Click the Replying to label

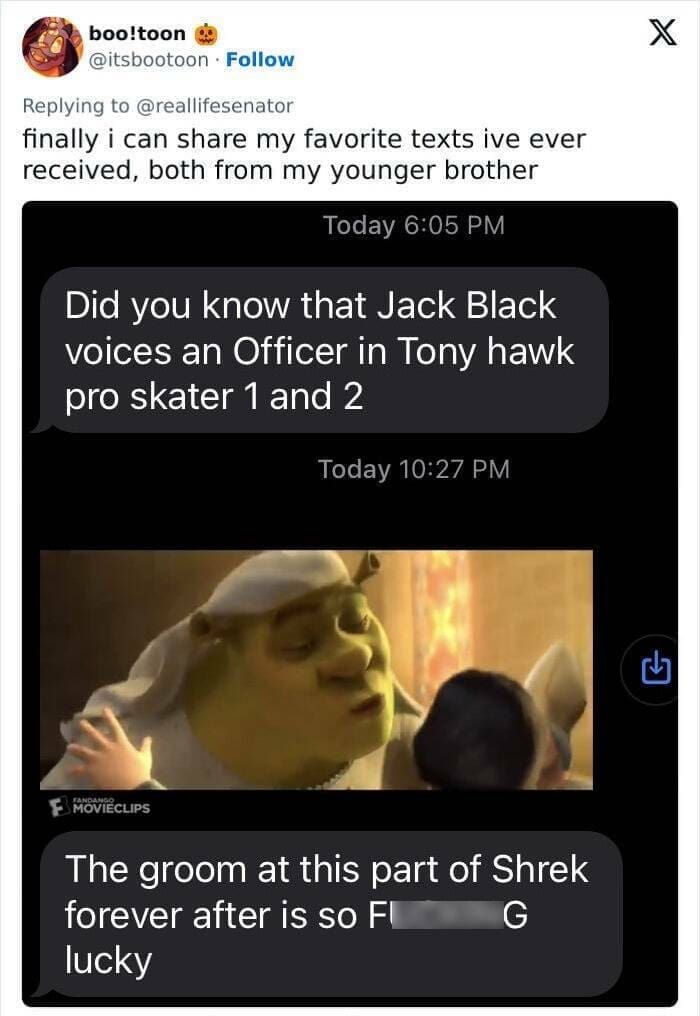76,106
